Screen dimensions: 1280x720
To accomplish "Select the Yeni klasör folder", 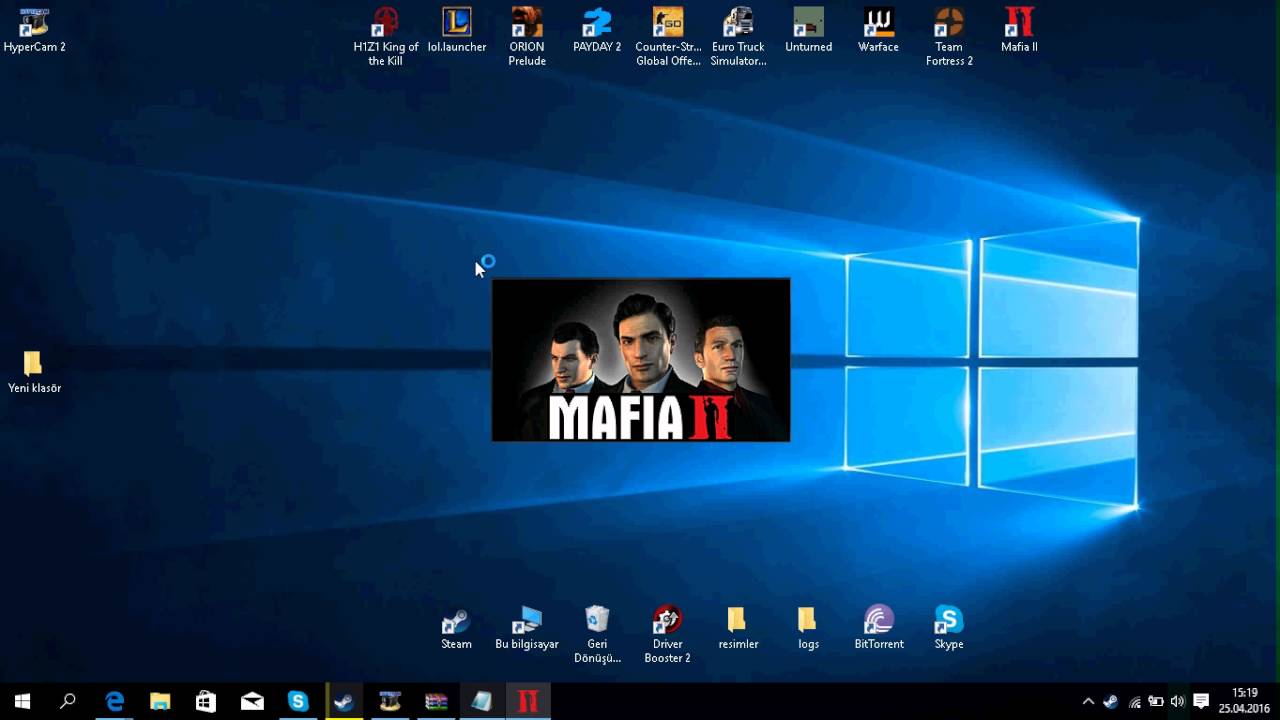I will (34, 372).
